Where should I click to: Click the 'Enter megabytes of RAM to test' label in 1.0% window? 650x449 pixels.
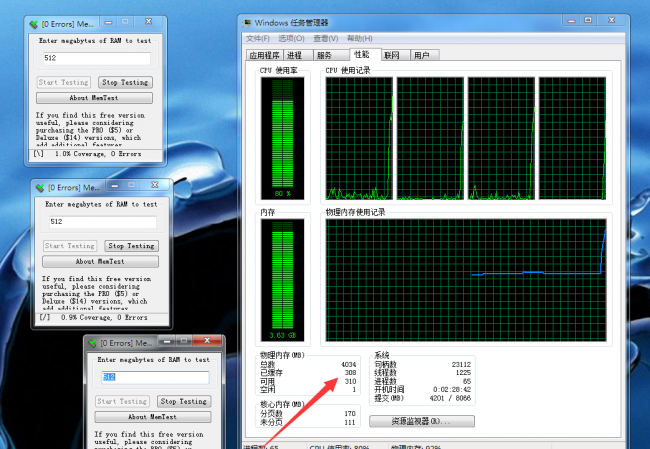coord(95,41)
